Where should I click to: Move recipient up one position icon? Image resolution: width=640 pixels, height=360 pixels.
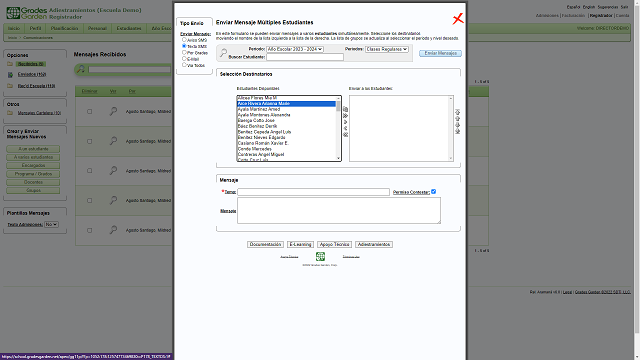click(457, 118)
